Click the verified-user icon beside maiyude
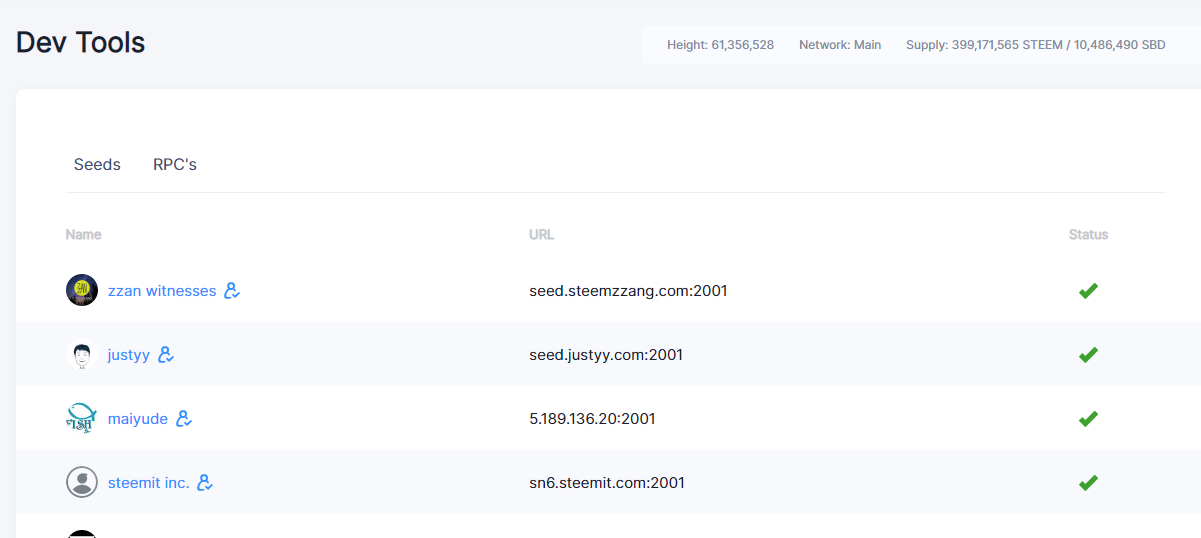This screenshot has height=538, width=1201. coord(184,419)
